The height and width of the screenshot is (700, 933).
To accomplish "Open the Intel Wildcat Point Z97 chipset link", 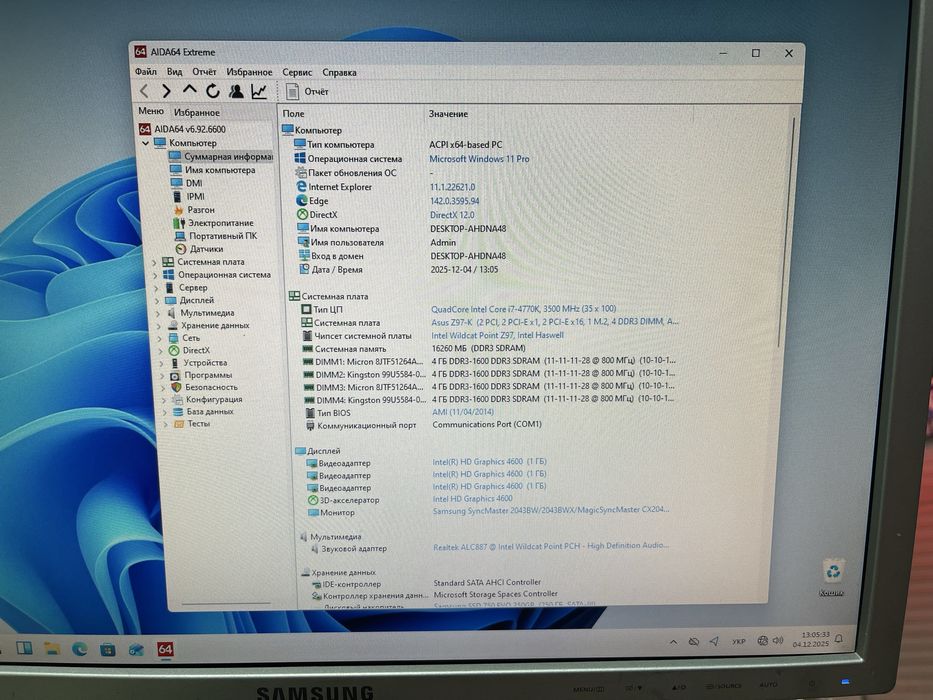I will click(497, 335).
